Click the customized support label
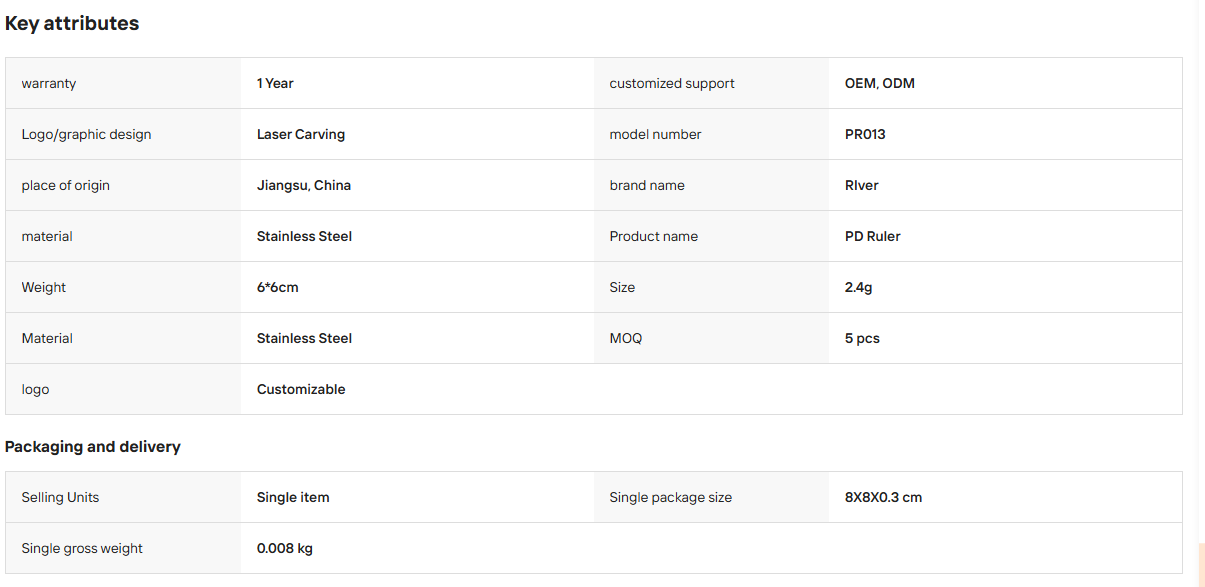1205x587 pixels. point(672,83)
